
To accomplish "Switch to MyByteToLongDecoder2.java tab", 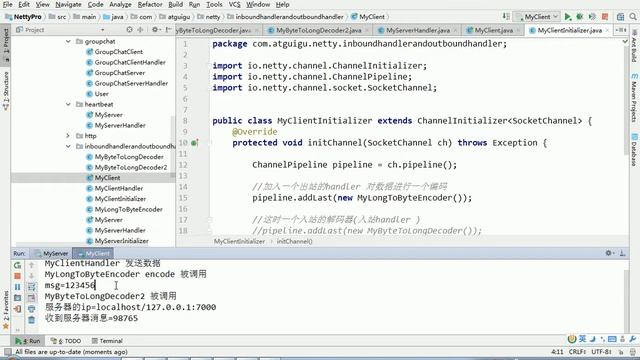I will 318,30.
